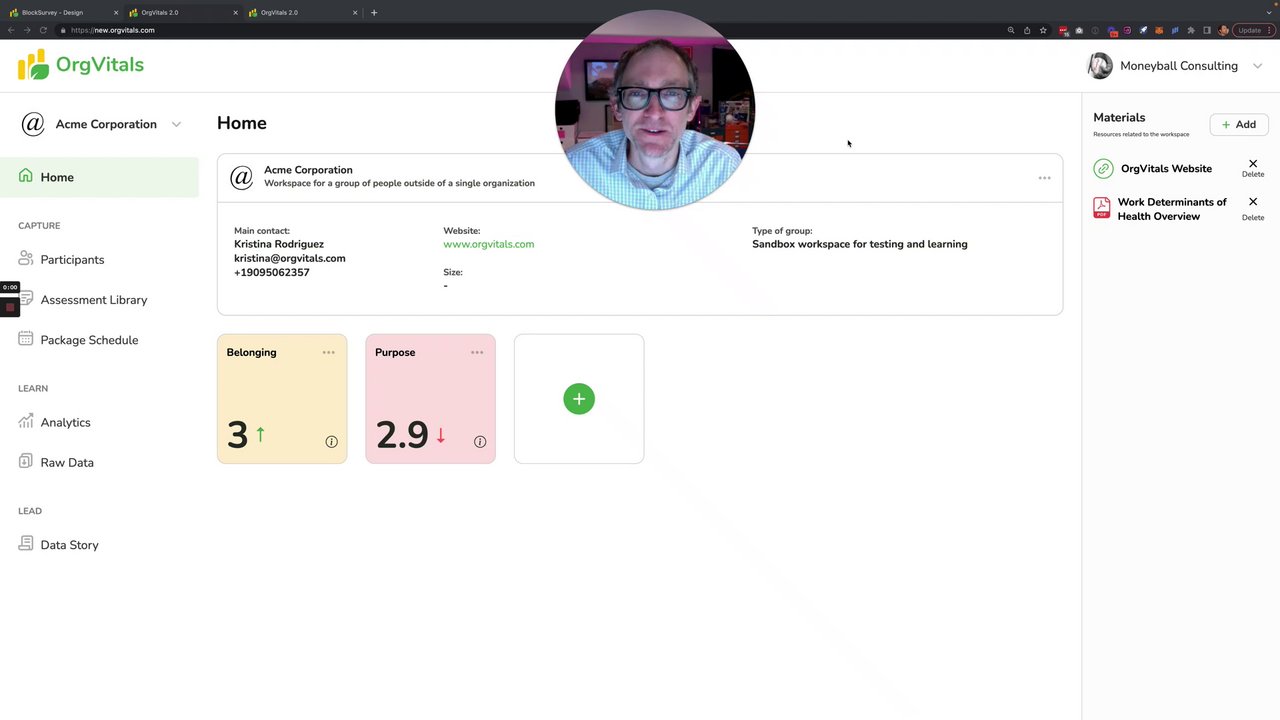This screenshot has width=1280, height=720.
Task: Click the camera extension icon
Action: (1079, 30)
